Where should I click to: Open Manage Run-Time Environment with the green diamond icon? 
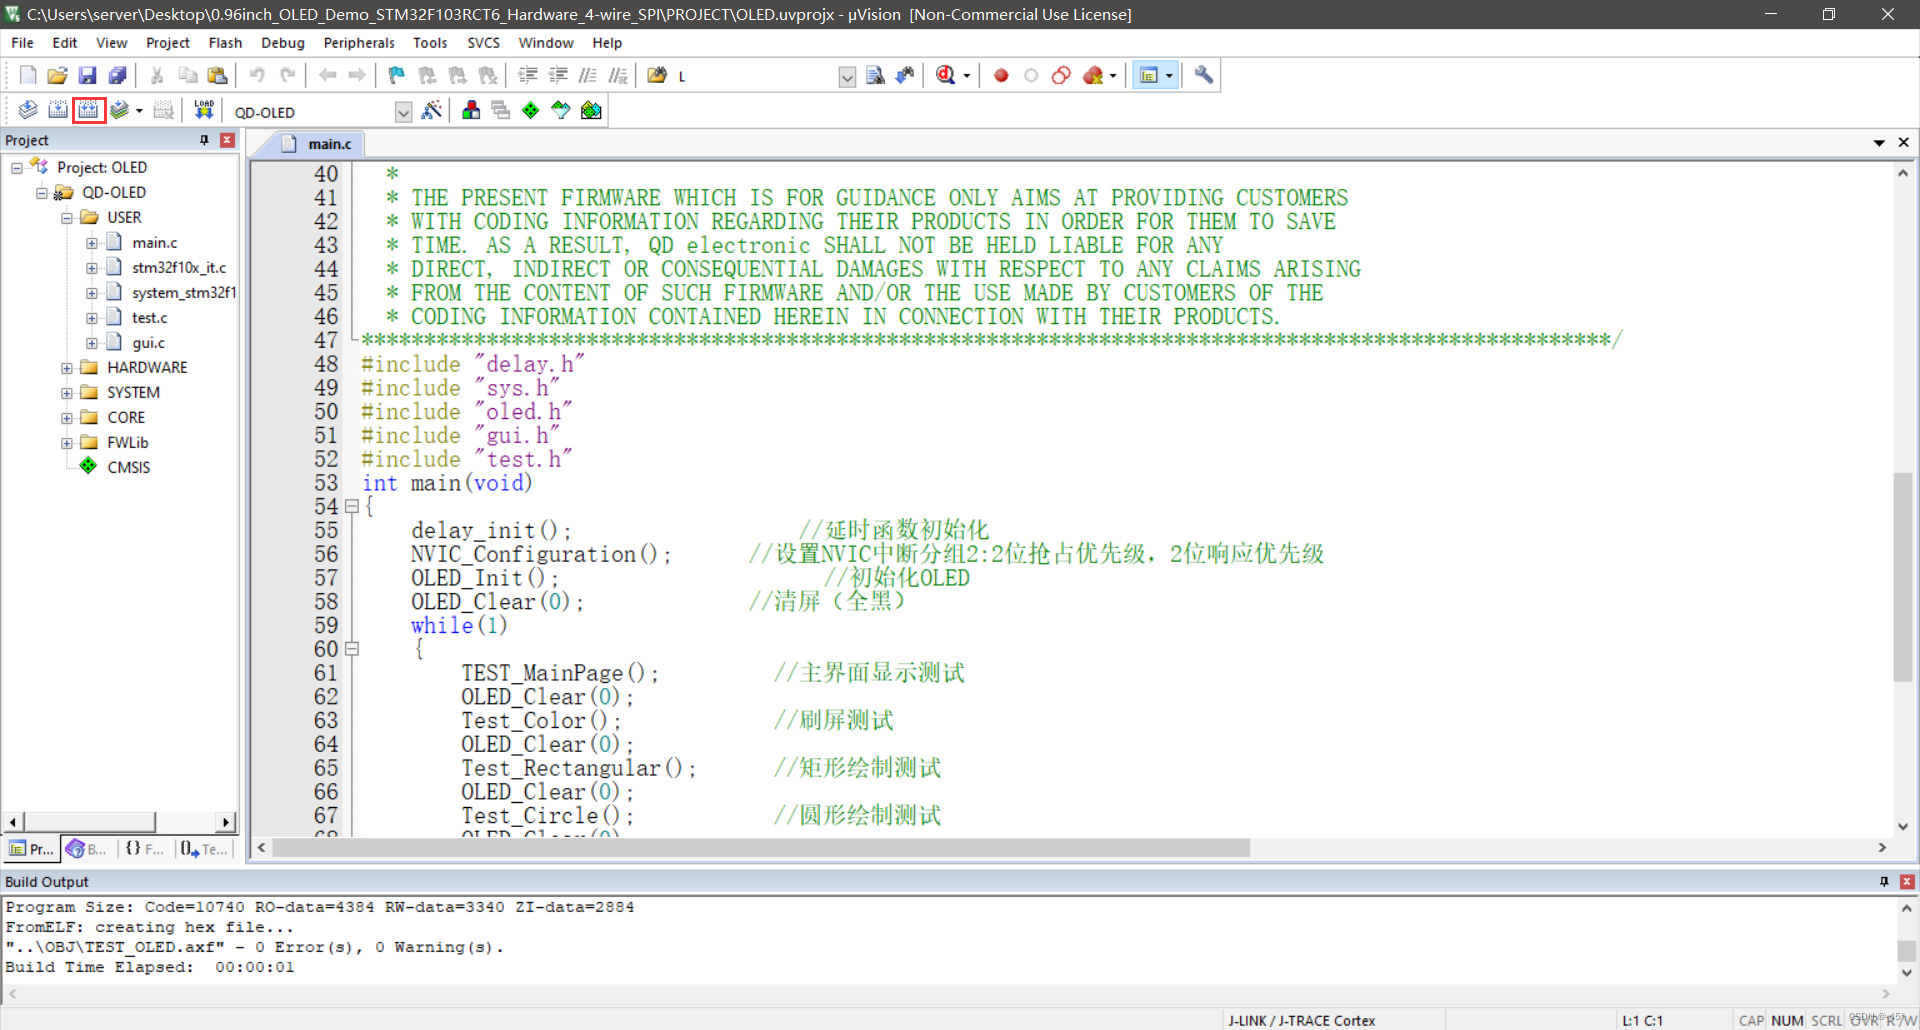click(531, 110)
